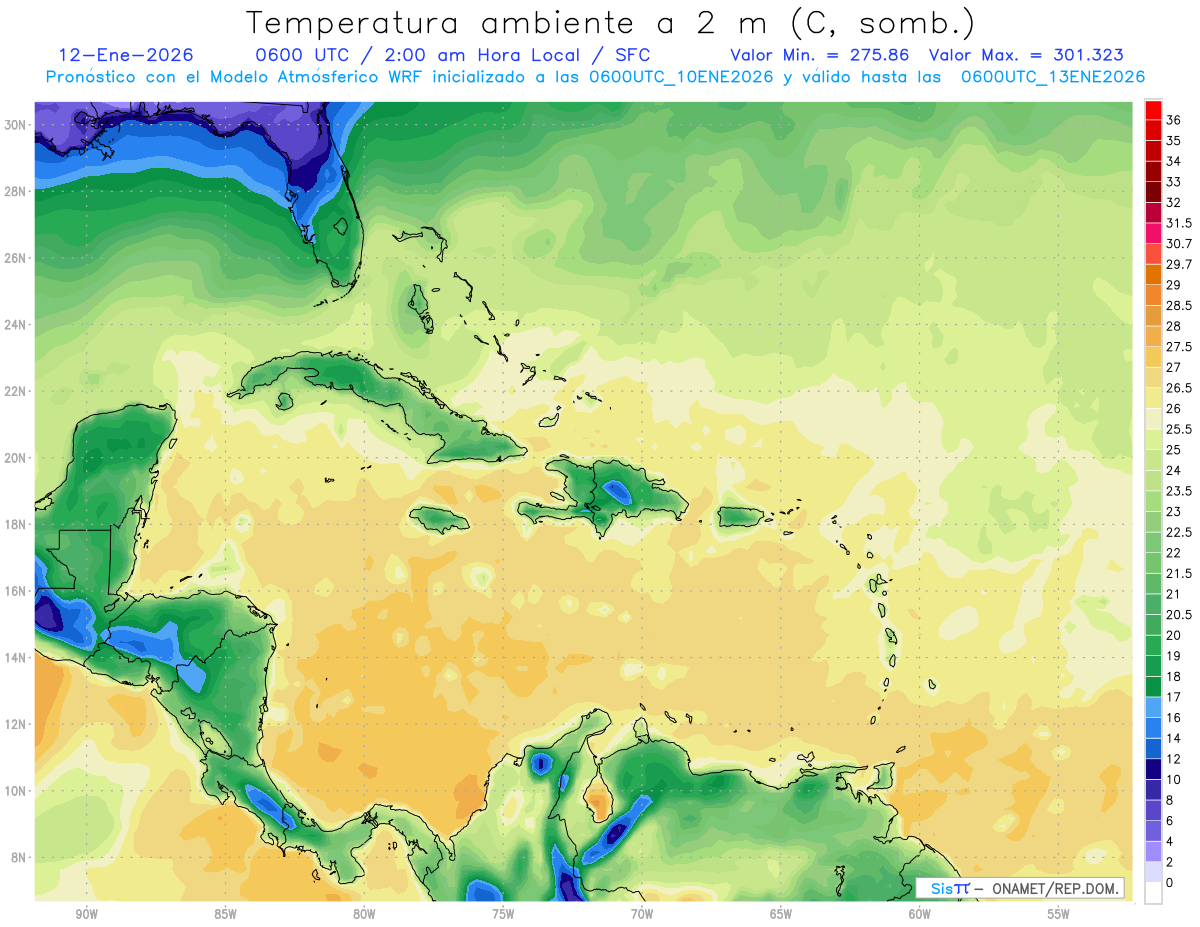The height and width of the screenshot is (927, 1200).
Task: Click the 'Valor Max. = 301.323' text
Action: (x=1026, y=55)
